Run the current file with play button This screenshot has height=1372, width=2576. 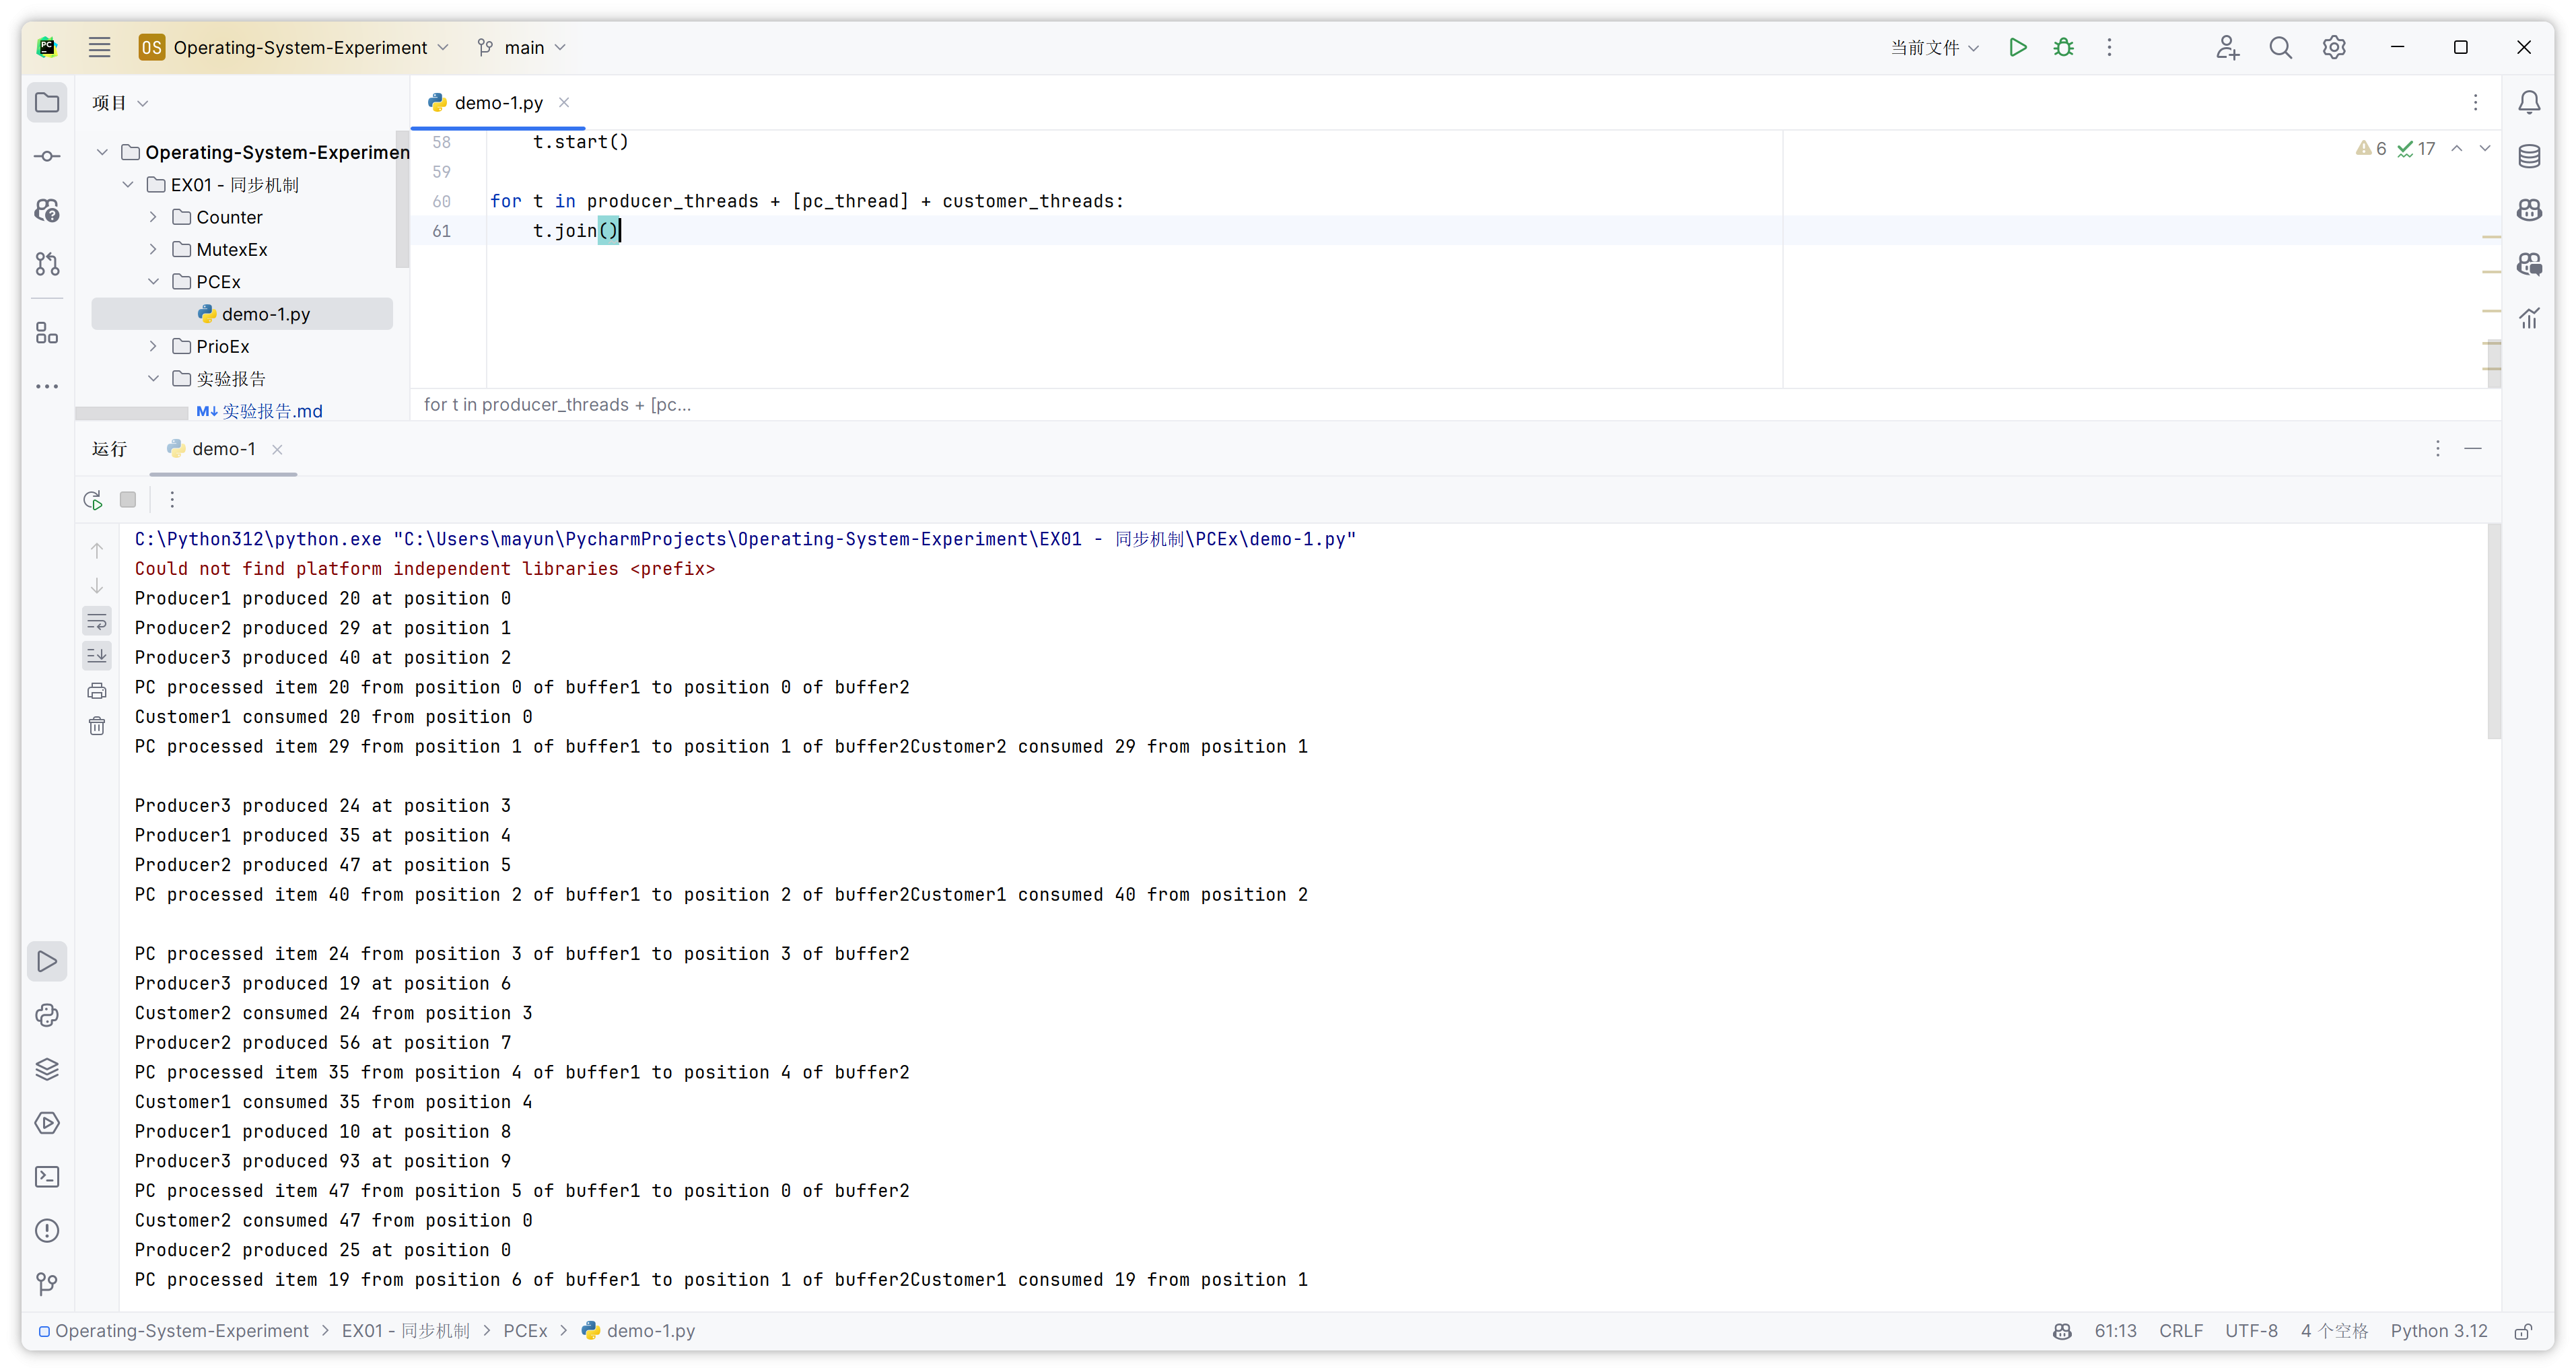(2017, 47)
